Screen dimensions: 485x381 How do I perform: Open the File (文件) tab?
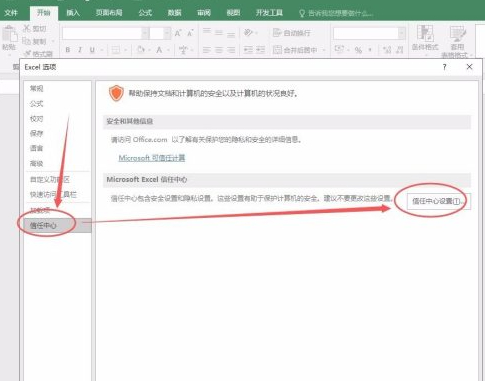coord(11,13)
